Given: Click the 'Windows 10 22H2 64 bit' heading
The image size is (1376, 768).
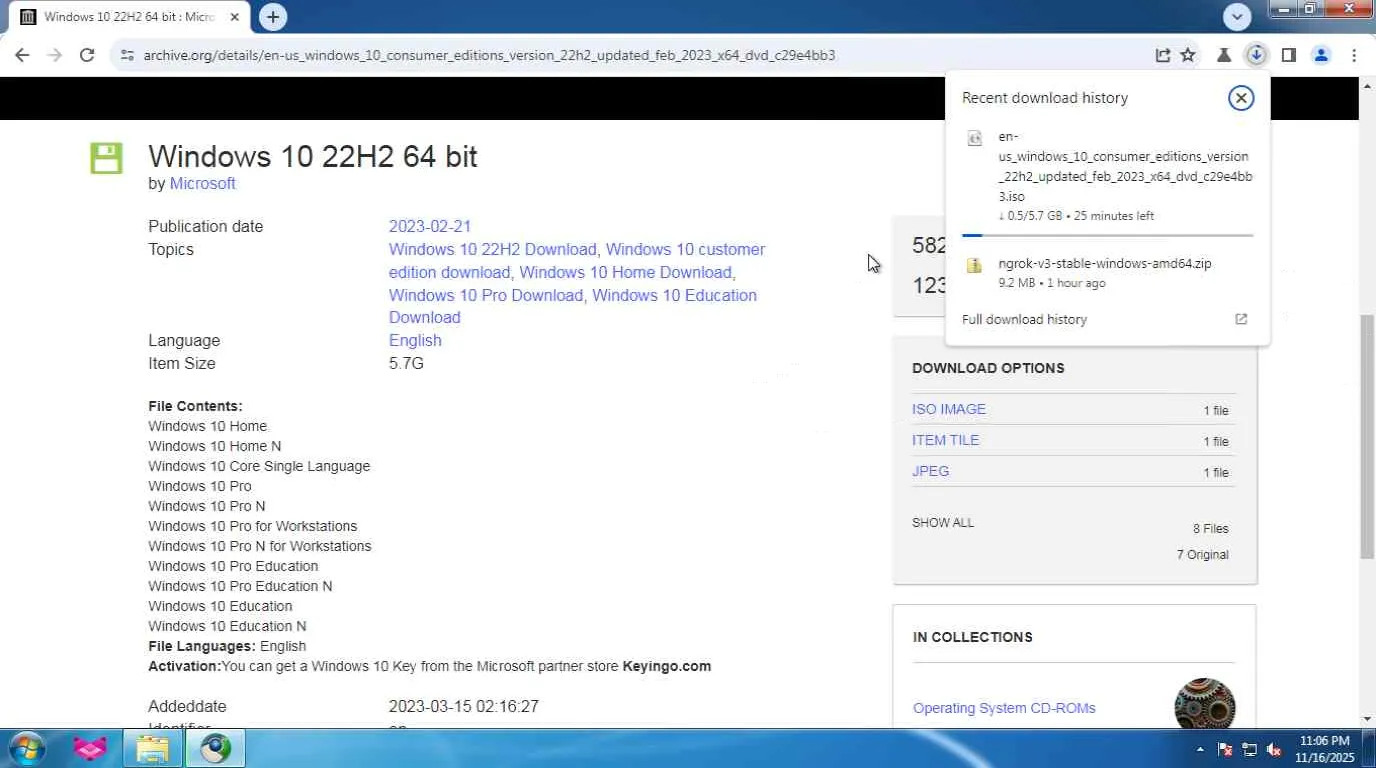Looking at the screenshot, I should [x=313, y=157].
